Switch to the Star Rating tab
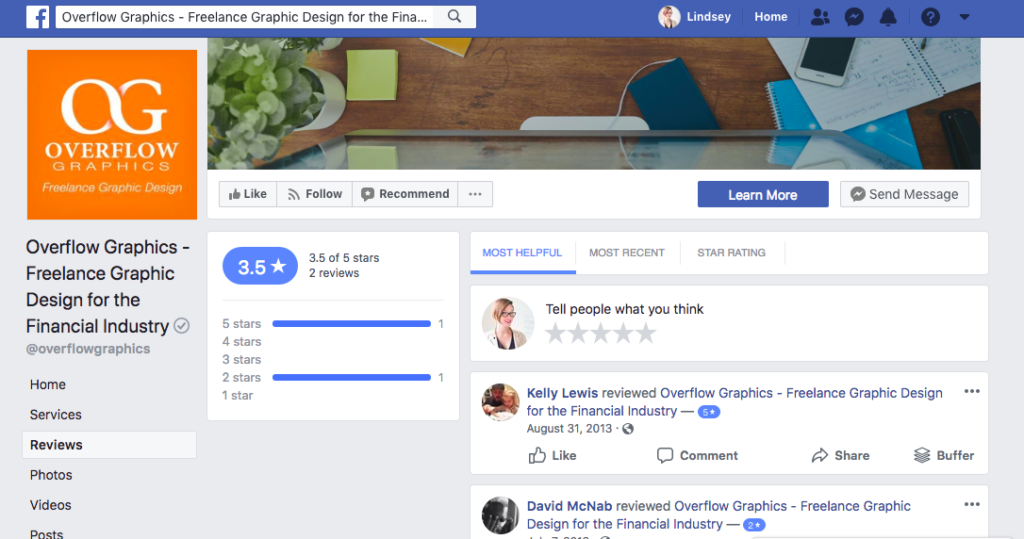 click(x=731, y=253)
